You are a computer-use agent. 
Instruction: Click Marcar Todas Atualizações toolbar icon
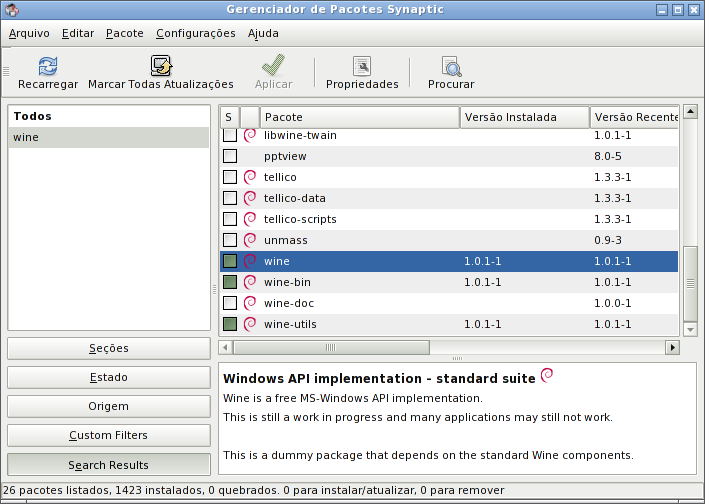click(x=161, y=66)
